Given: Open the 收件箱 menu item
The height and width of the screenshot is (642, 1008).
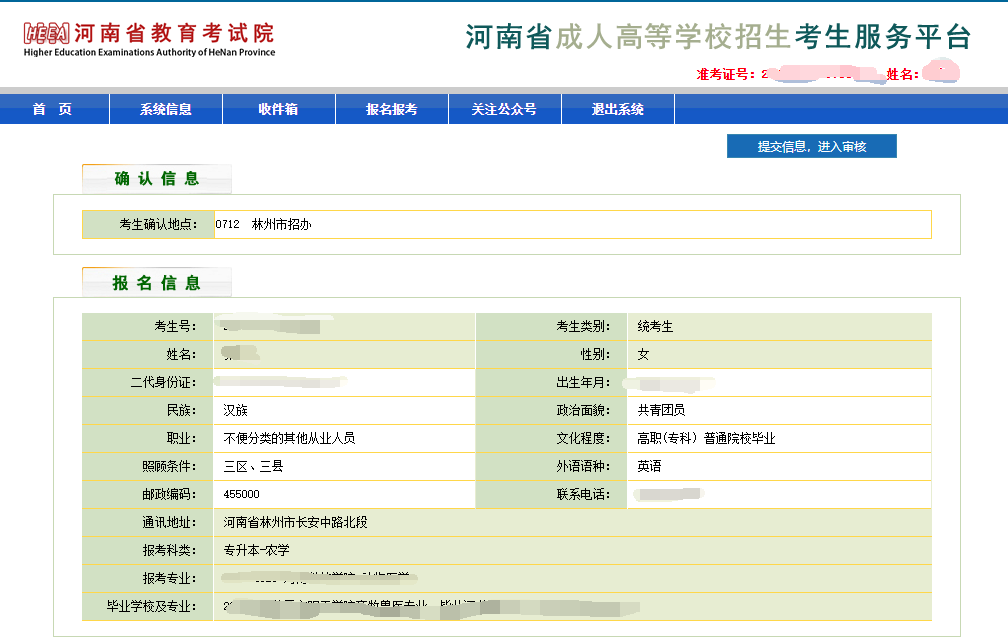Looking at the screenshot, I should [x=278, y=109].
